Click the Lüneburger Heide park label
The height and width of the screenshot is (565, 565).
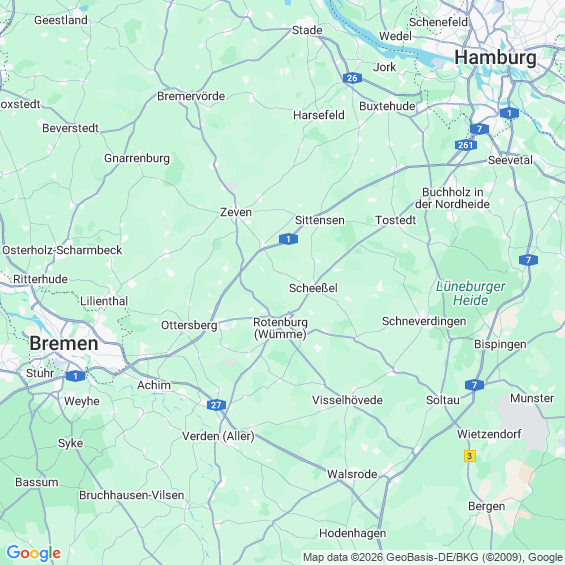pos(471,293)
